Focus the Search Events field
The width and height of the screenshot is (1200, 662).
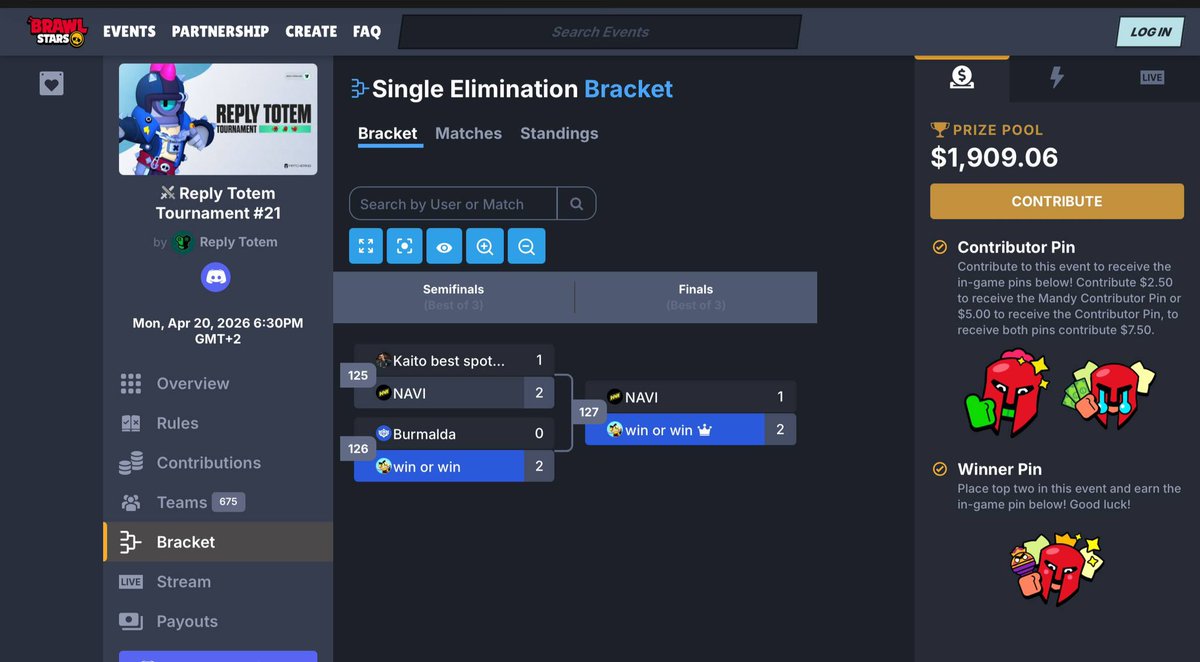pyautogui.click(x=600, y=32)
